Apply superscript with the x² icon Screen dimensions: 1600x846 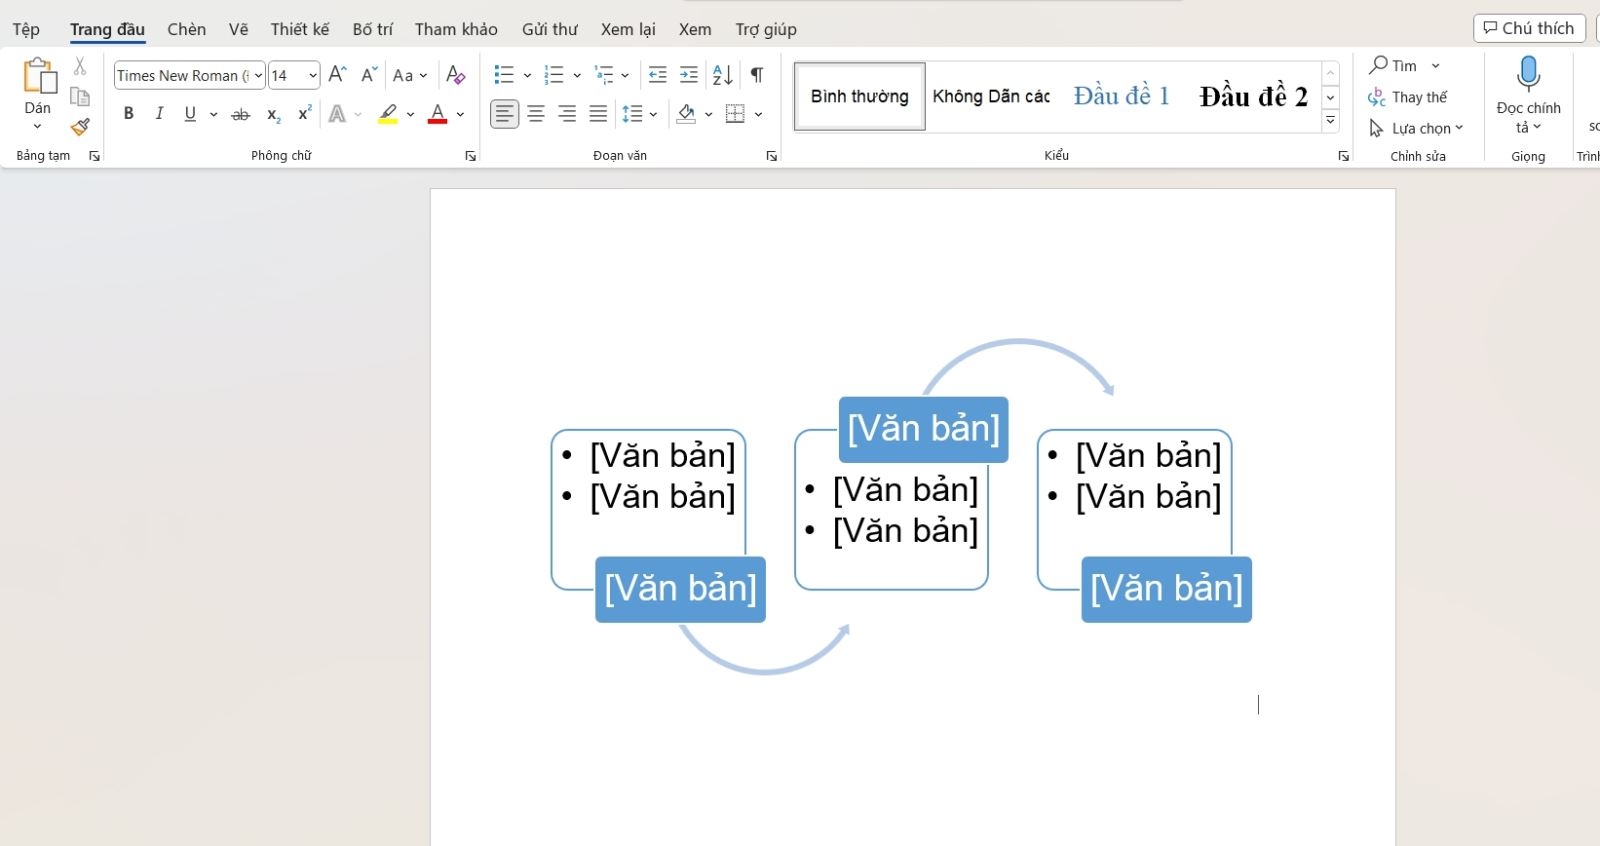tap(304, 114)
